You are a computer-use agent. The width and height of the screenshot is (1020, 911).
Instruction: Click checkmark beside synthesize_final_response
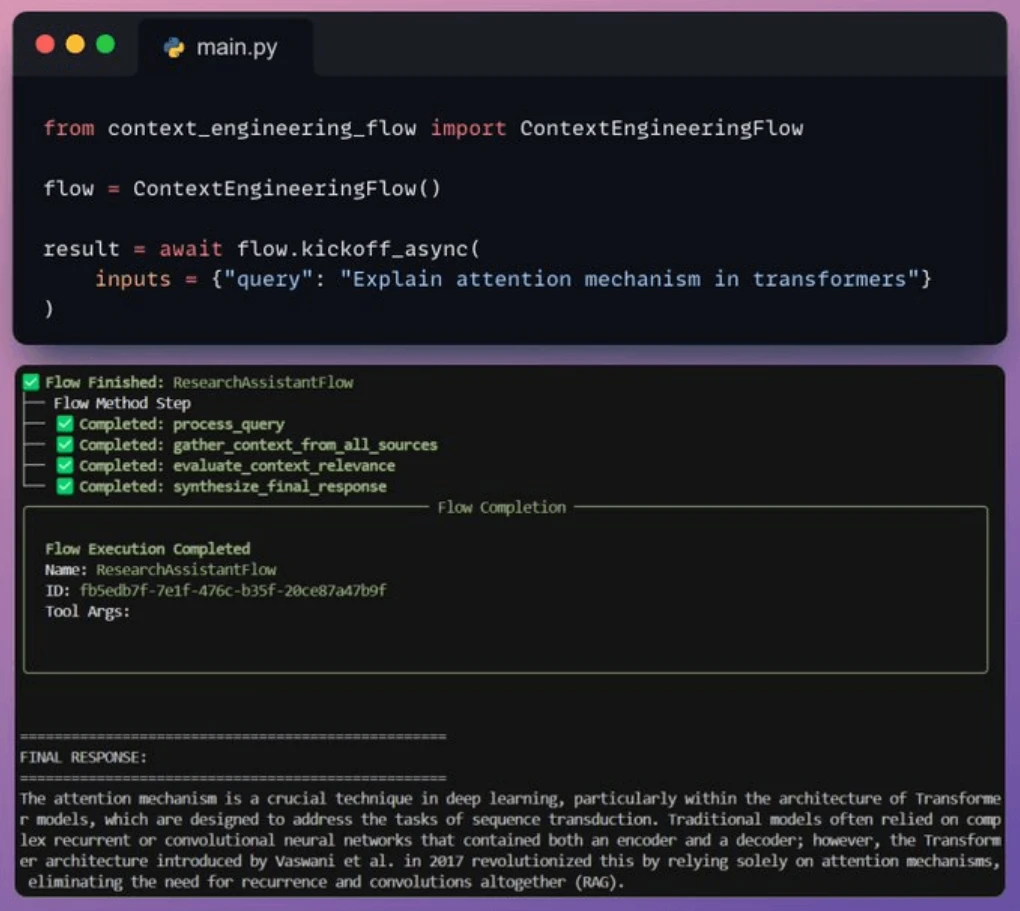coord(64,486)
